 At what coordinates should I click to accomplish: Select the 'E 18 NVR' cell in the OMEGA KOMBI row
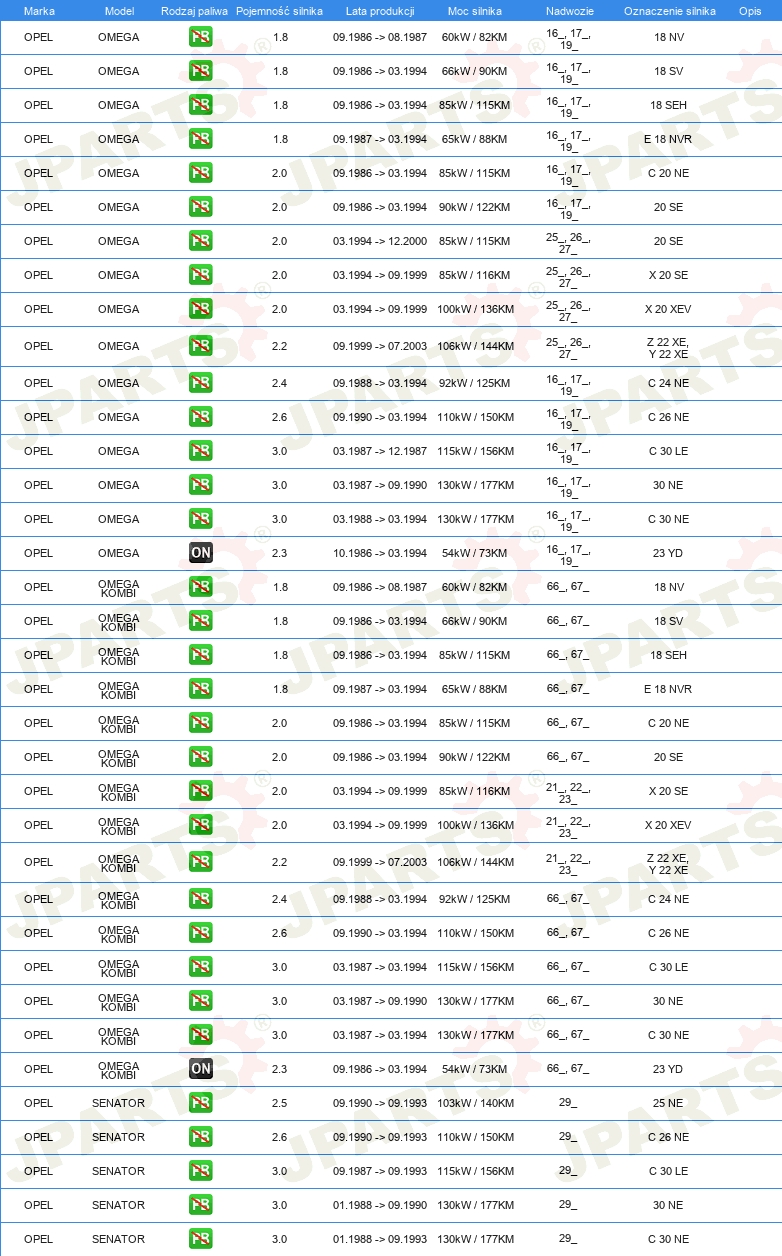point(668,689)
